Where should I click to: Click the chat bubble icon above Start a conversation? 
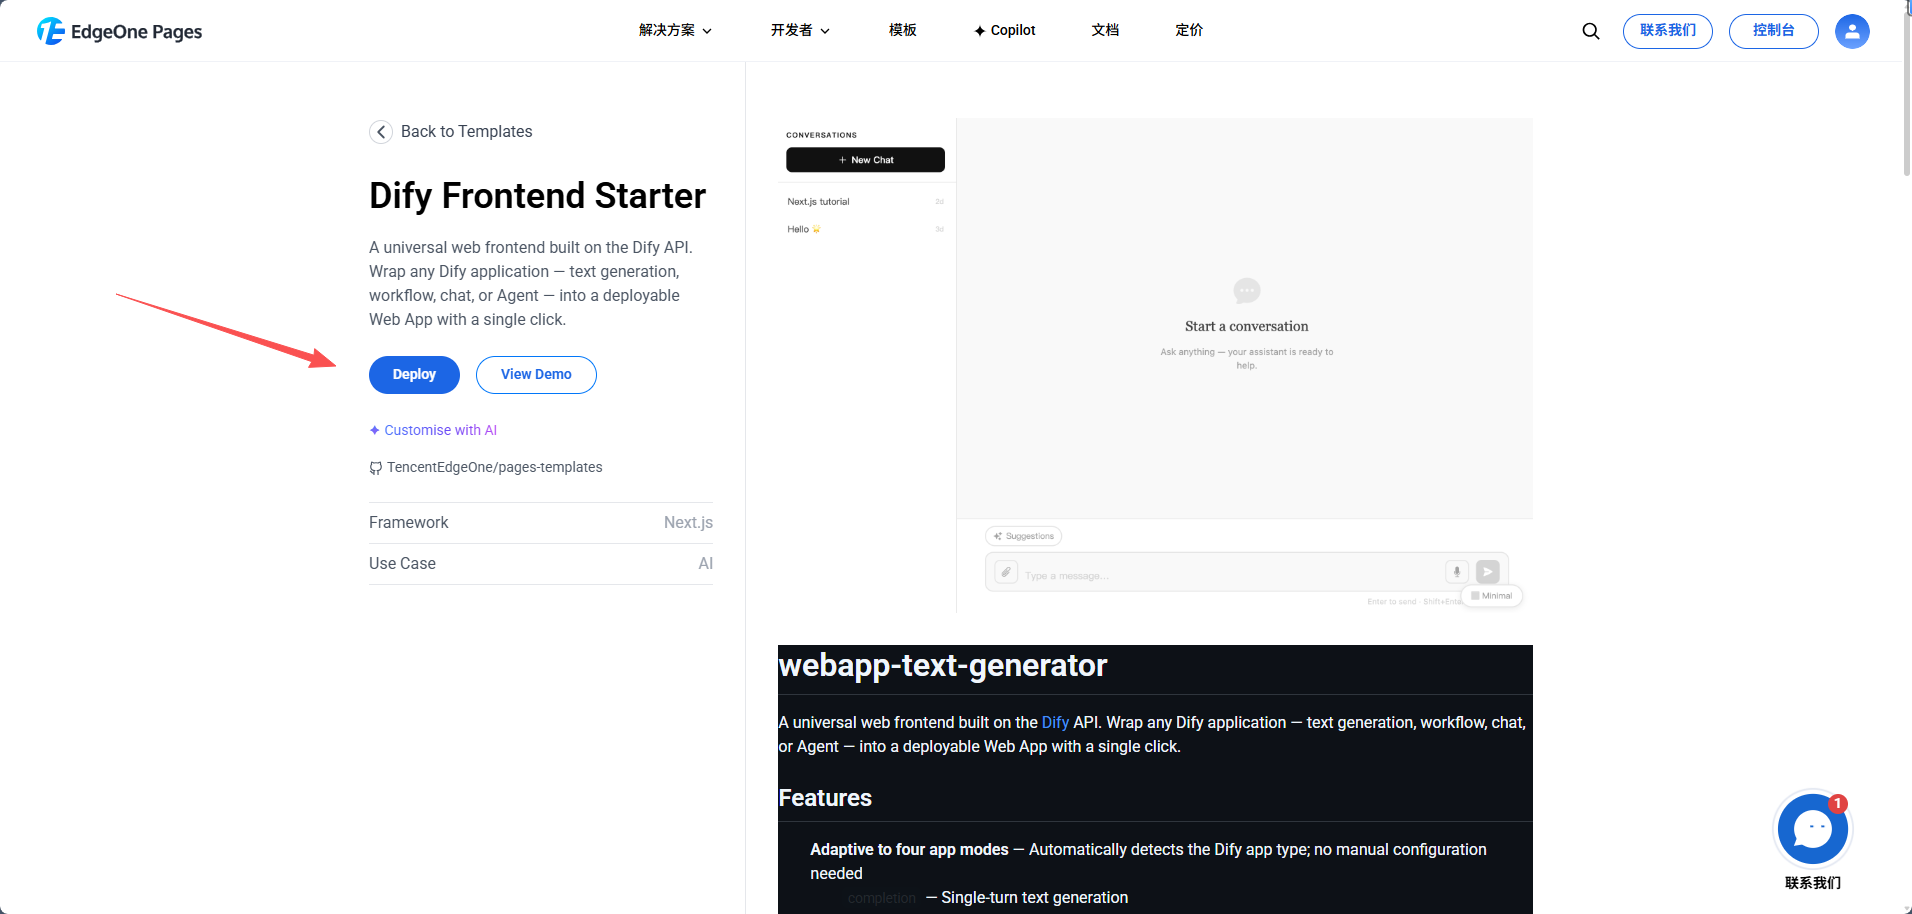pos(1247,291)
